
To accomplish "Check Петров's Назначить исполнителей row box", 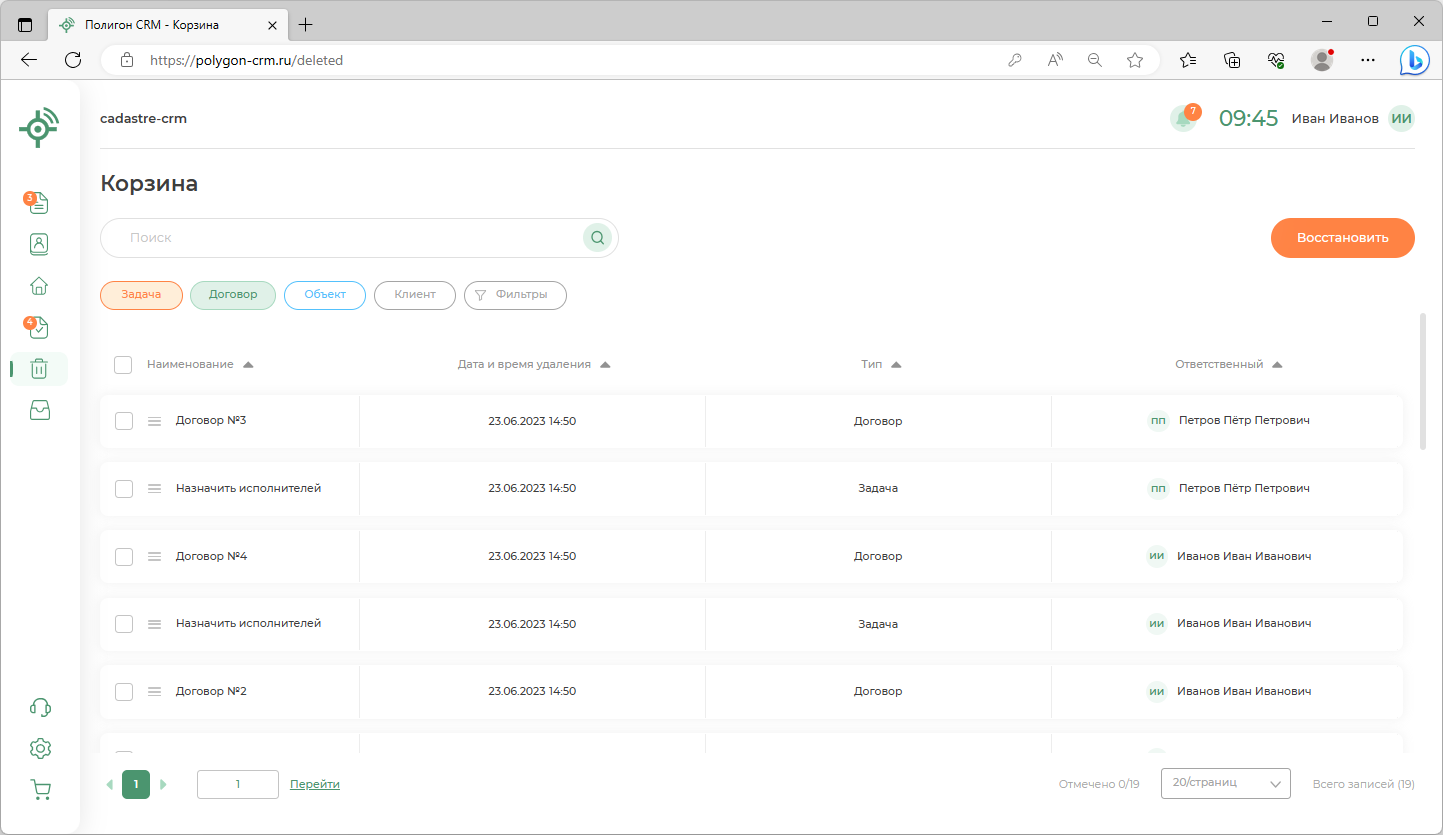I will (x=124, y=488).
